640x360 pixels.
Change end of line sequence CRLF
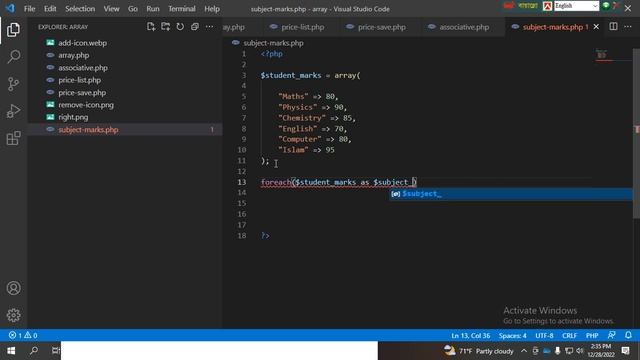569,335
